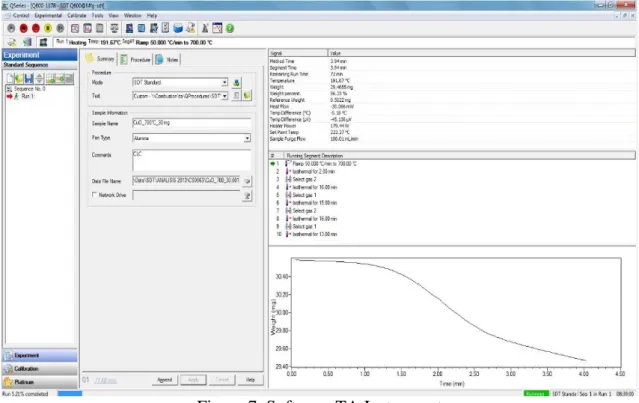Click the browse icon beside Network Drive field
The width and height of the screenshot is (639, 403).
point(247,196)
